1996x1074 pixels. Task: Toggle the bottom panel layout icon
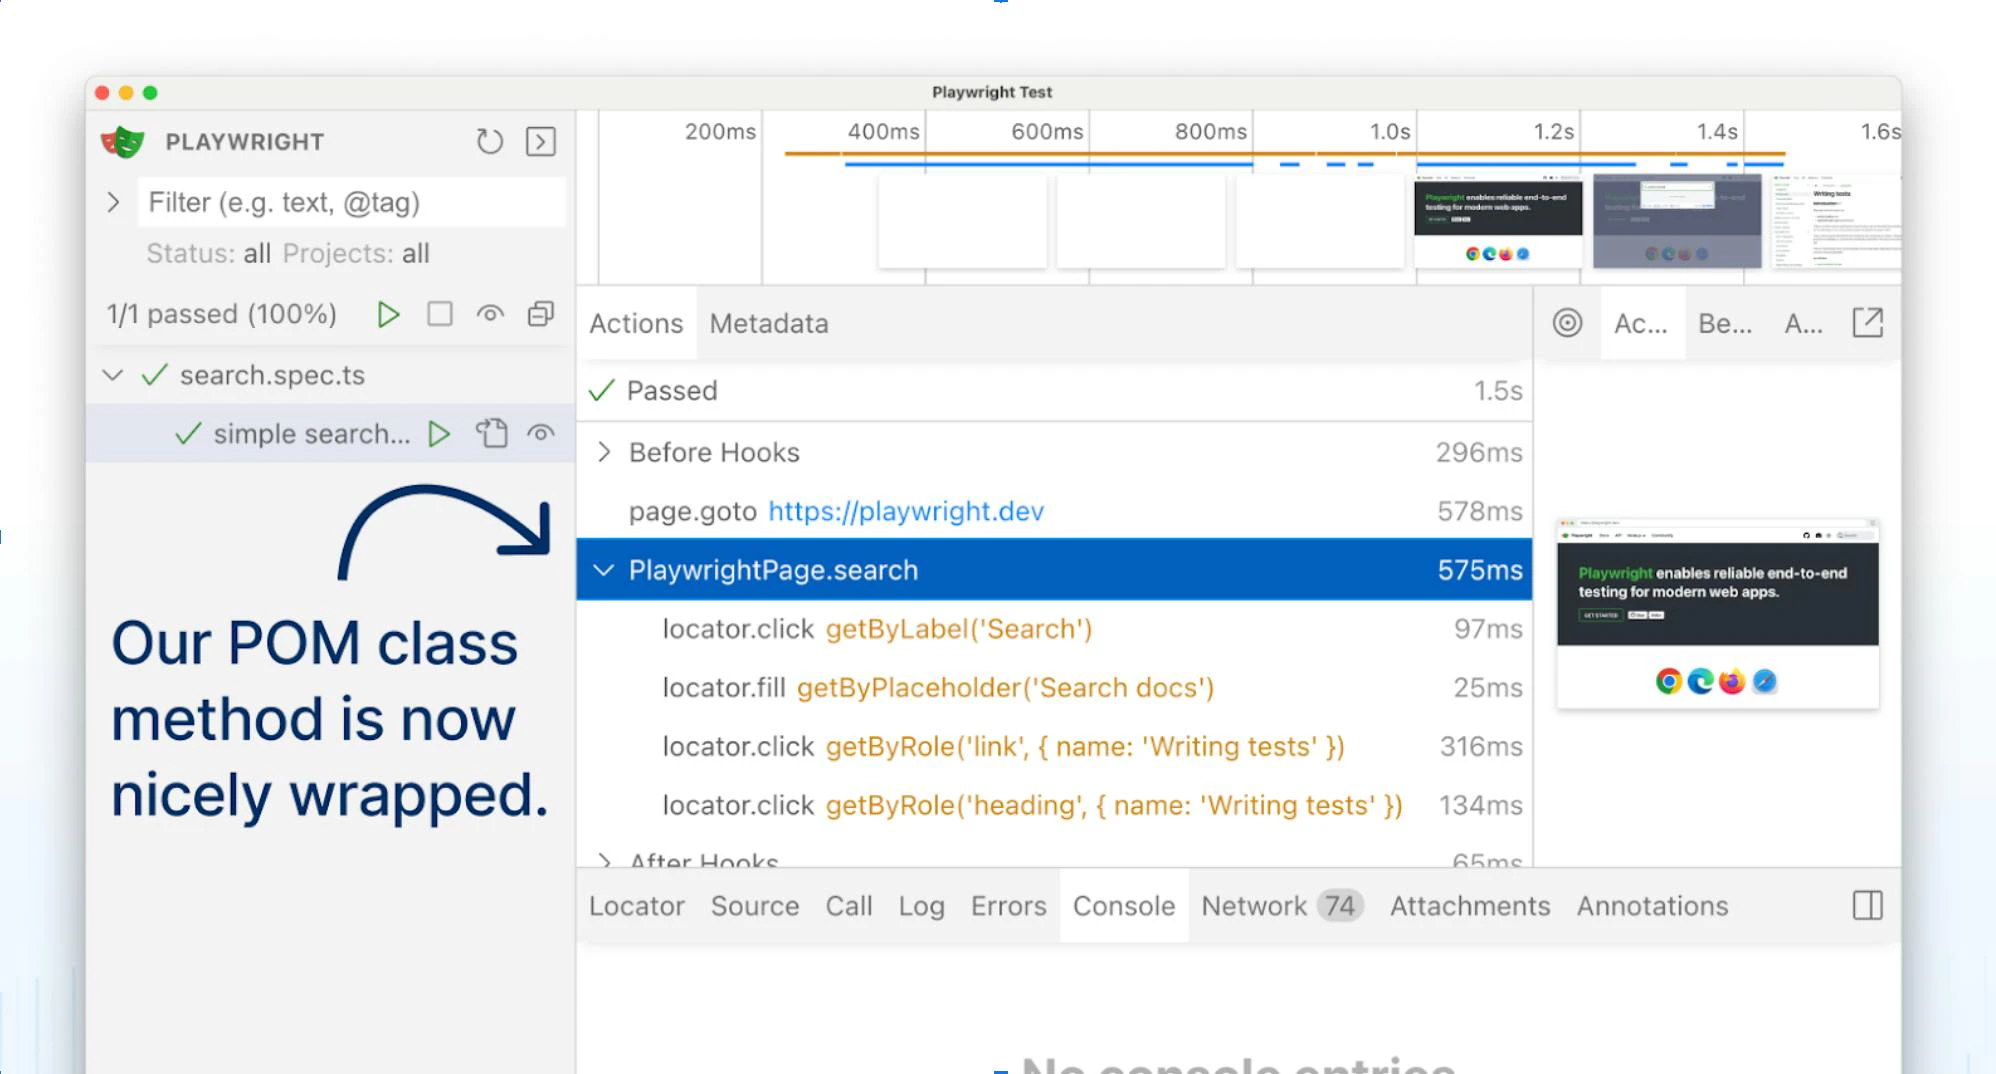pos(1867,905)
